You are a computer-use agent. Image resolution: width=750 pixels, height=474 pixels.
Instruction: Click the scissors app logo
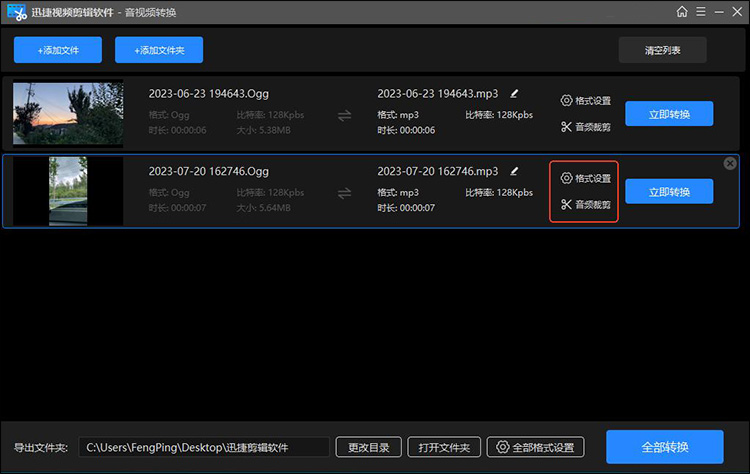click(x=17, y=12)
